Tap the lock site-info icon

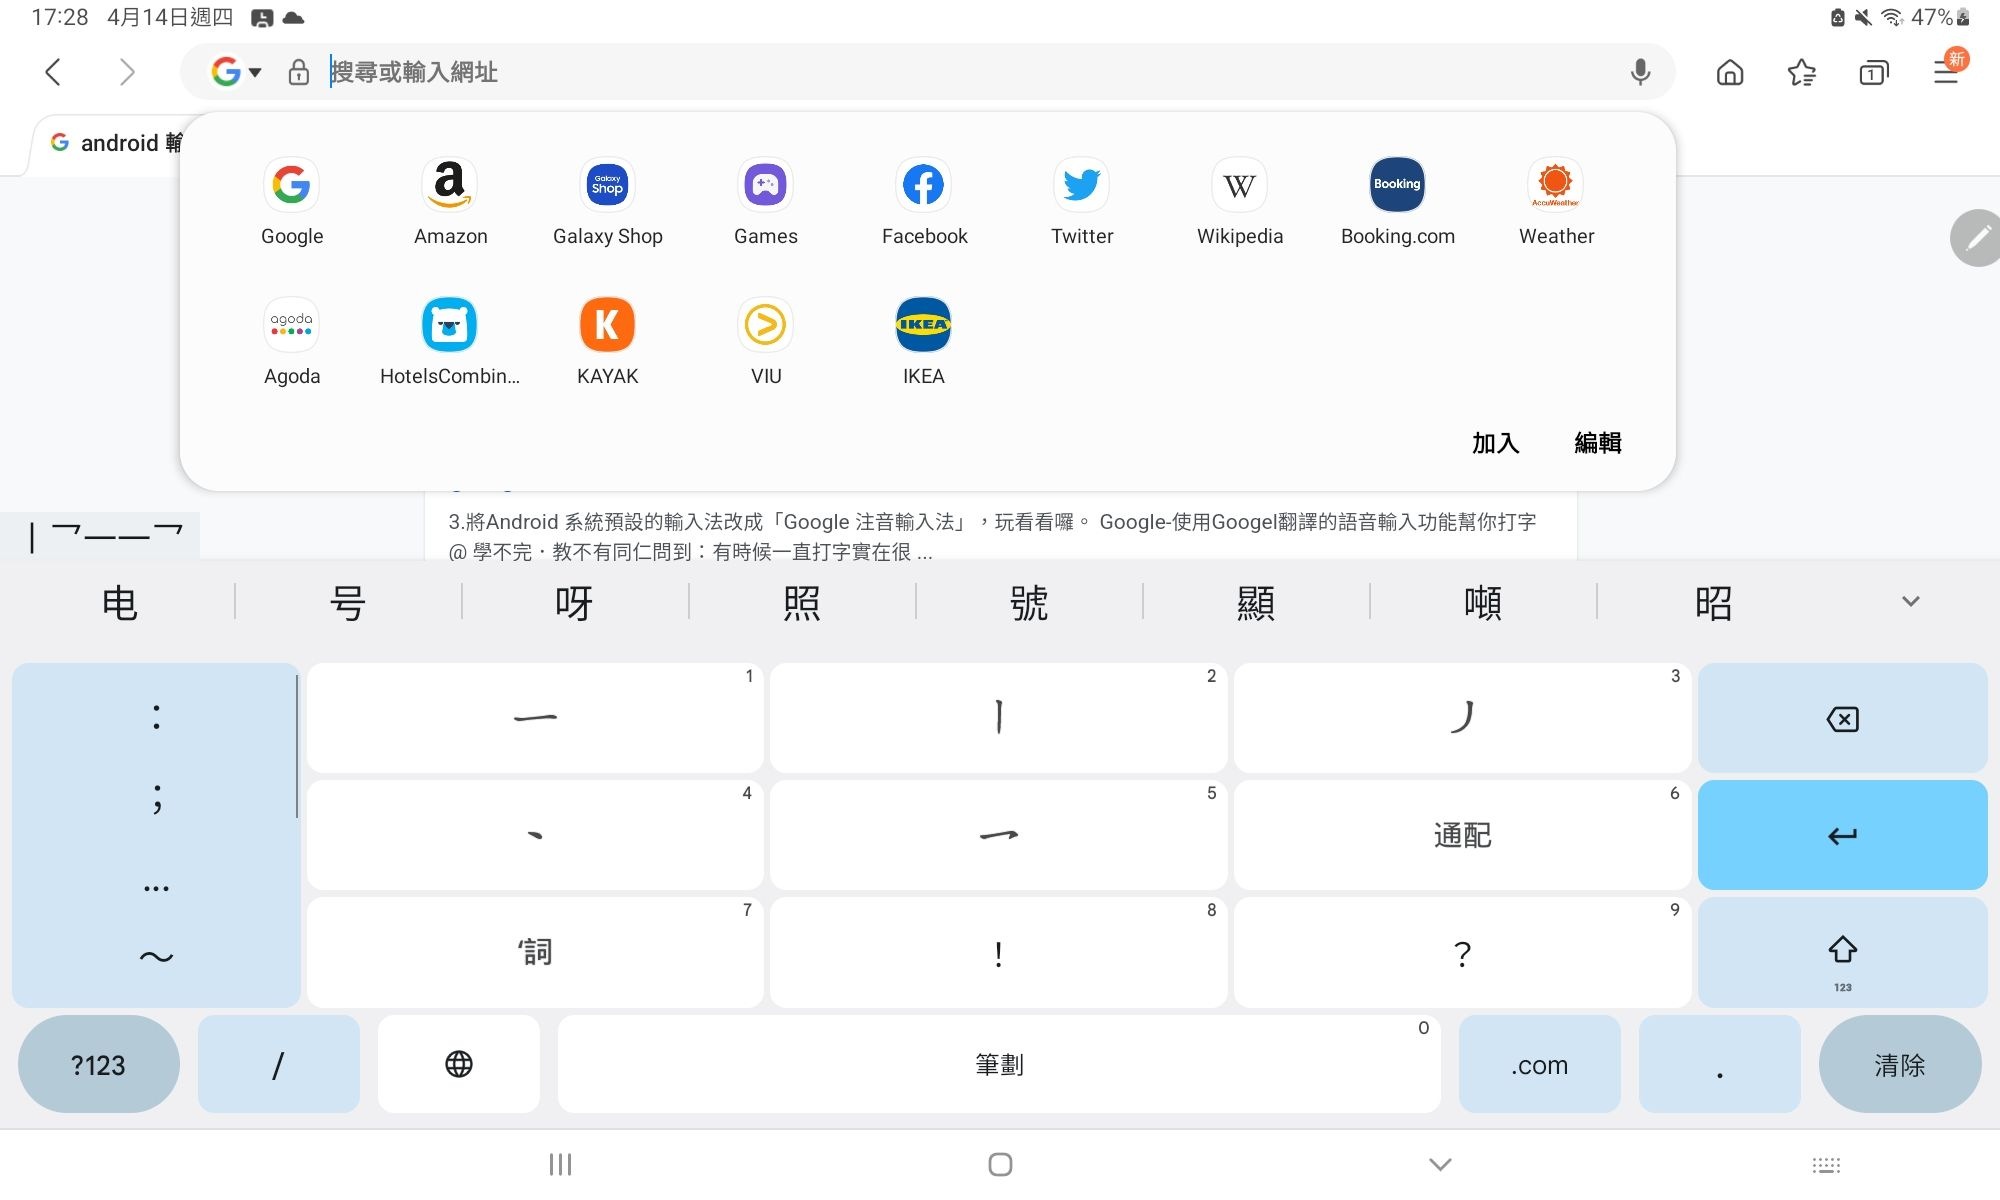point(298,72)
